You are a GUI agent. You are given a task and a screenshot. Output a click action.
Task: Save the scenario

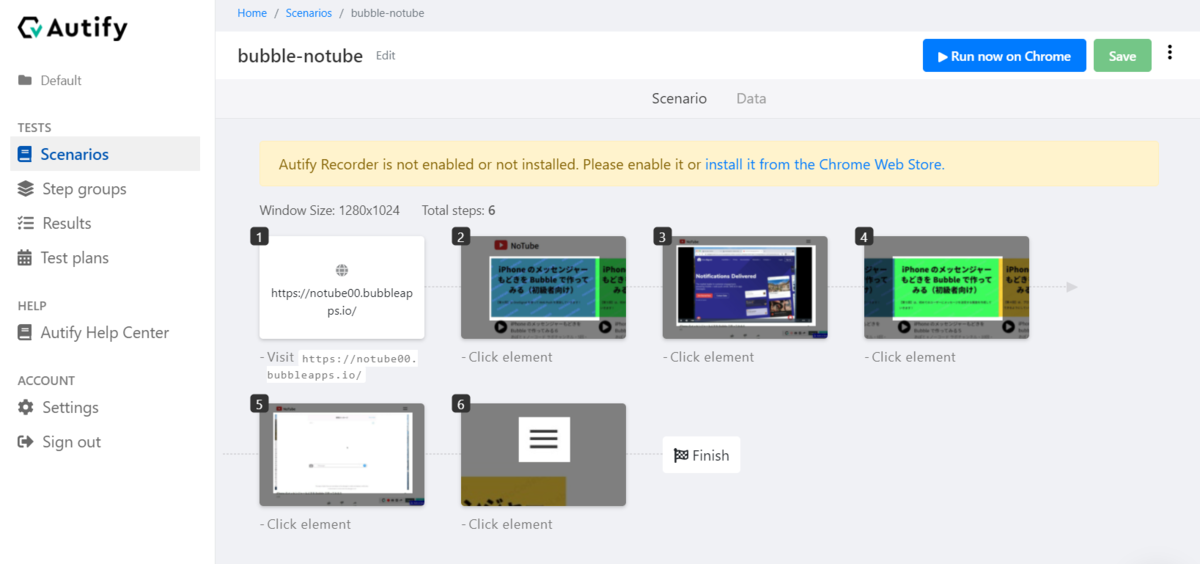[x=1122, y=56]
